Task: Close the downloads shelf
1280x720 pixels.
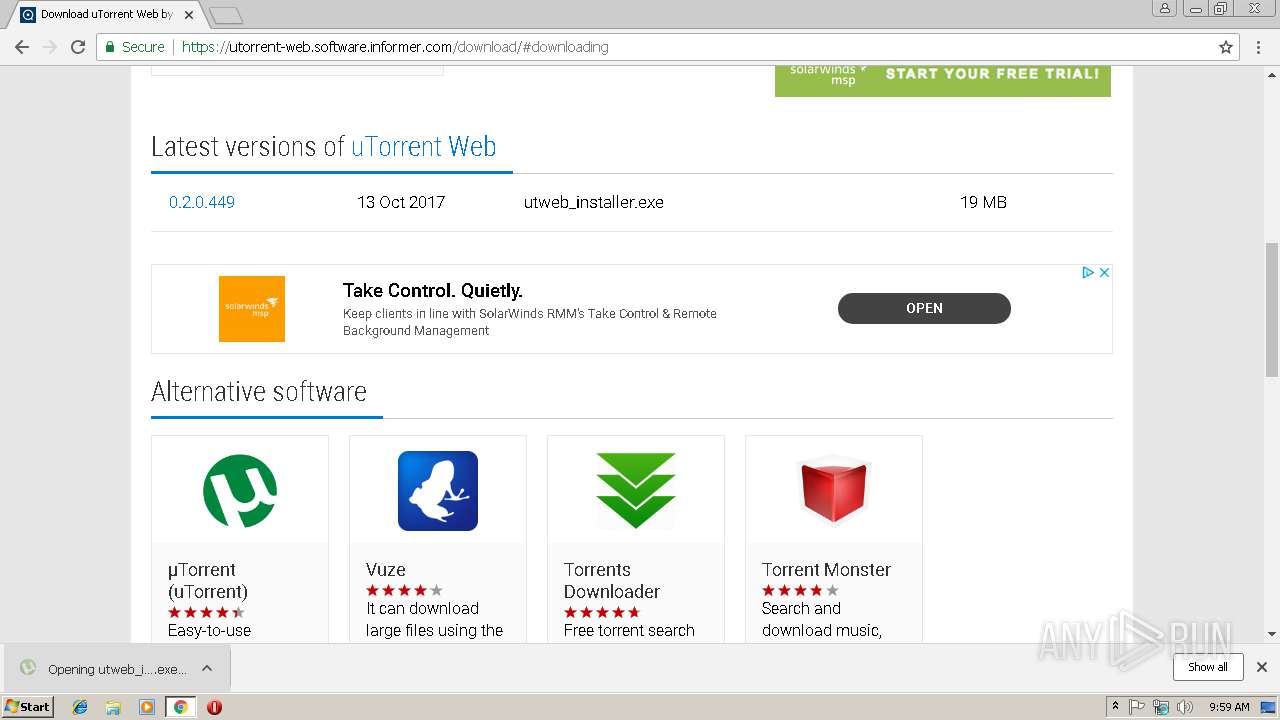Action: [x=1262, y=667]
